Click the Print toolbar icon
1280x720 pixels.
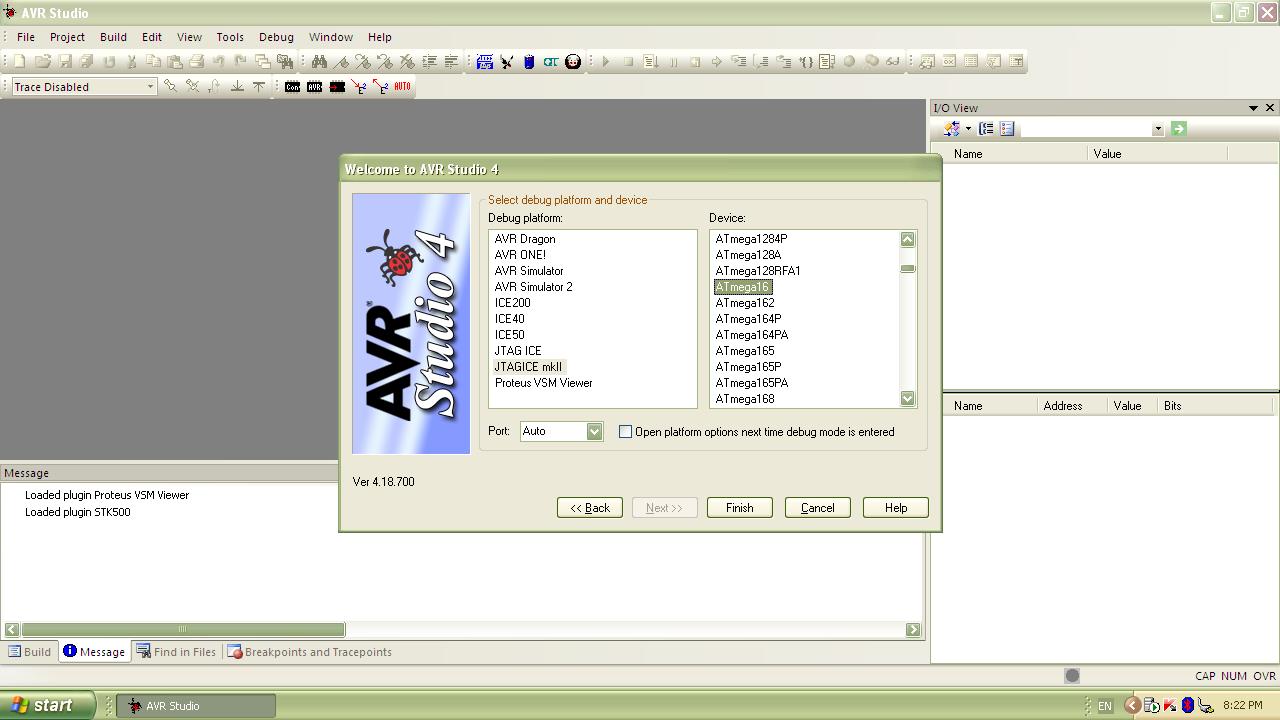pyautogui.click(x=196, y=61)
